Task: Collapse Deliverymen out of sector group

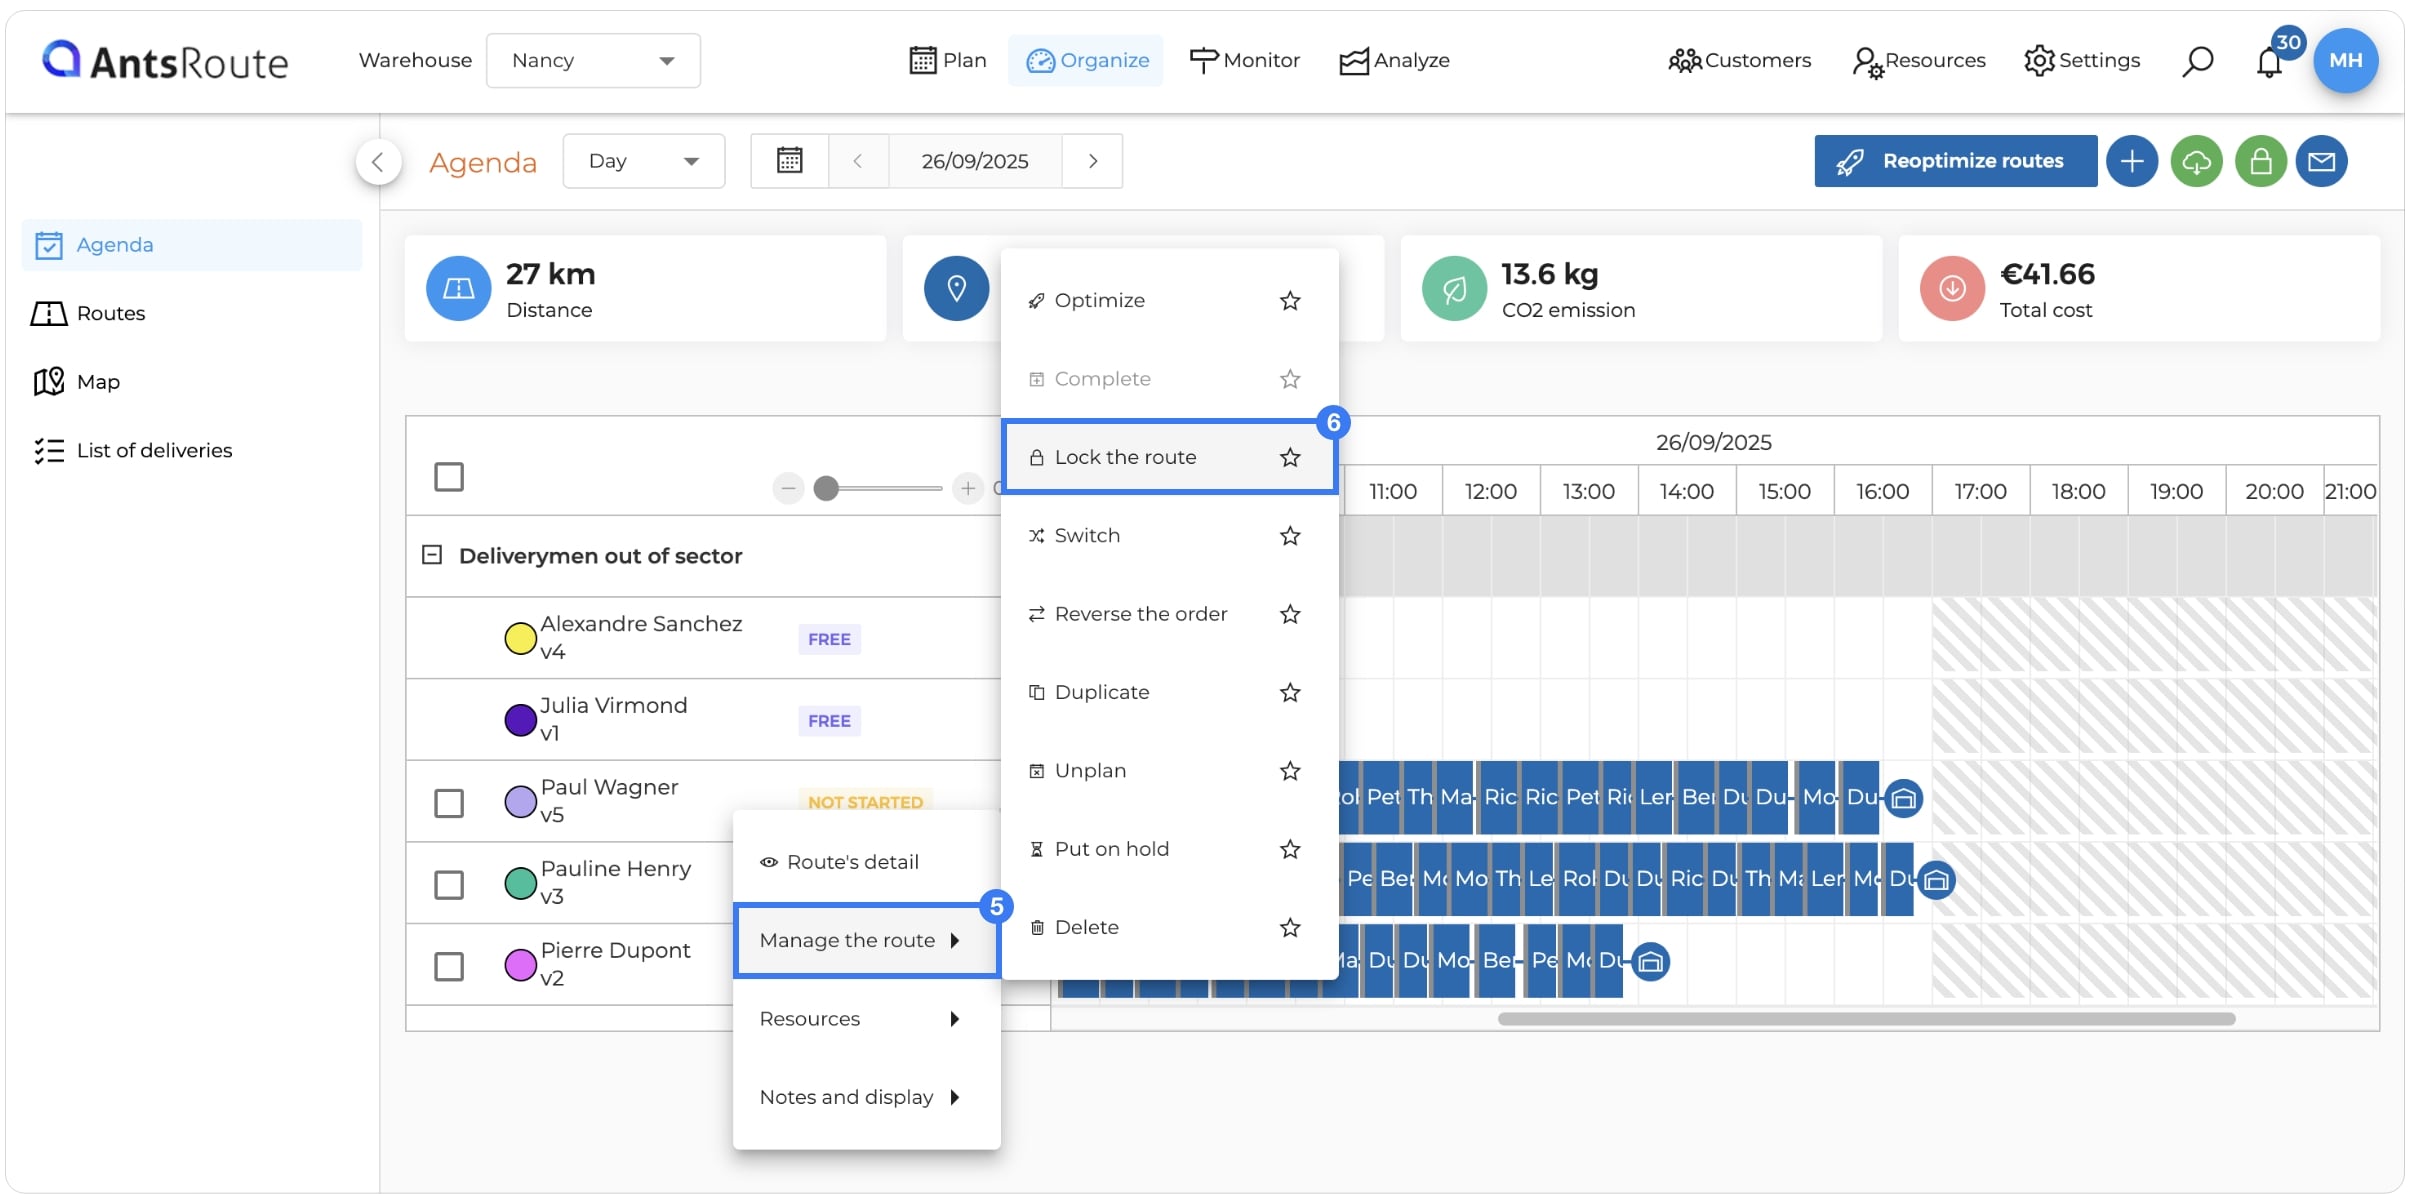Action: [432, 555]
